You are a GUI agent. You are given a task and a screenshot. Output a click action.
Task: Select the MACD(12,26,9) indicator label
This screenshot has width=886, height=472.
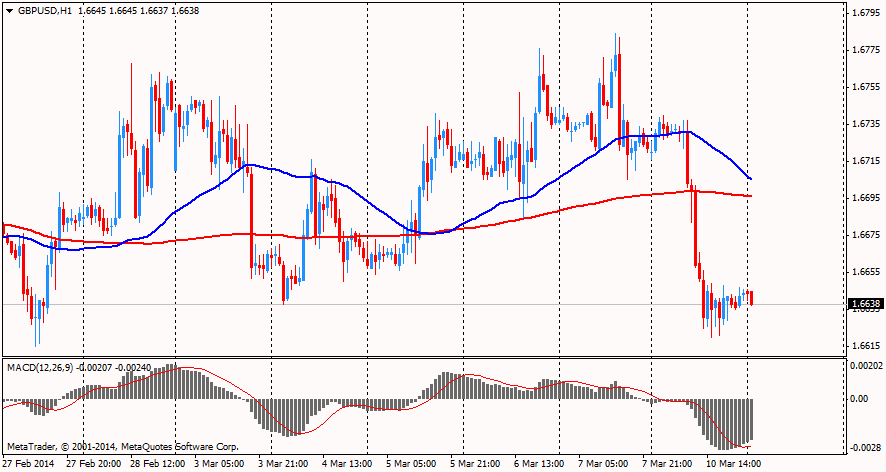point(40,367)
